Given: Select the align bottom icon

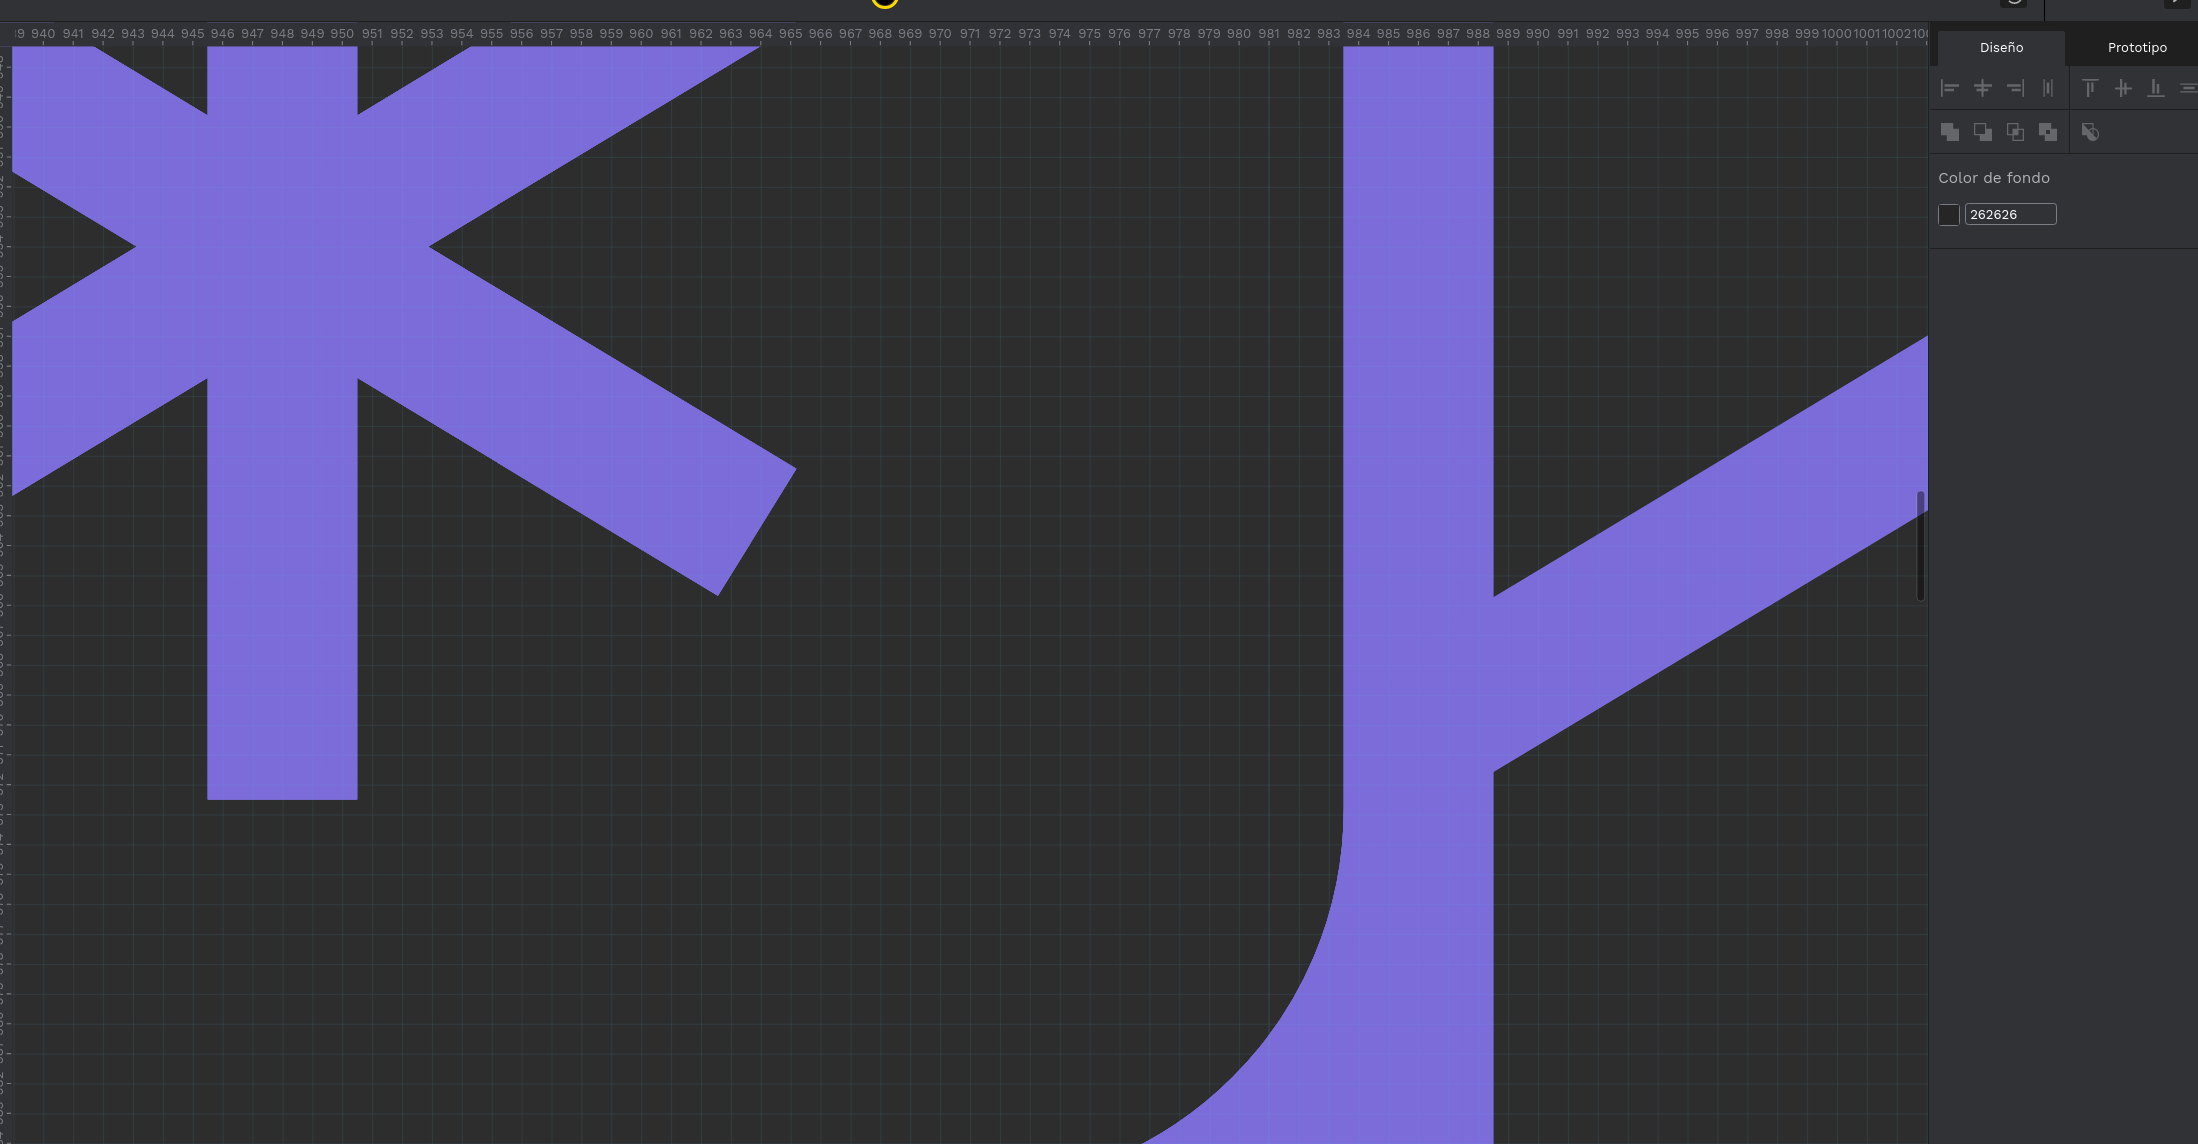Looking at the screenshot, I should tap(2156, 88).
